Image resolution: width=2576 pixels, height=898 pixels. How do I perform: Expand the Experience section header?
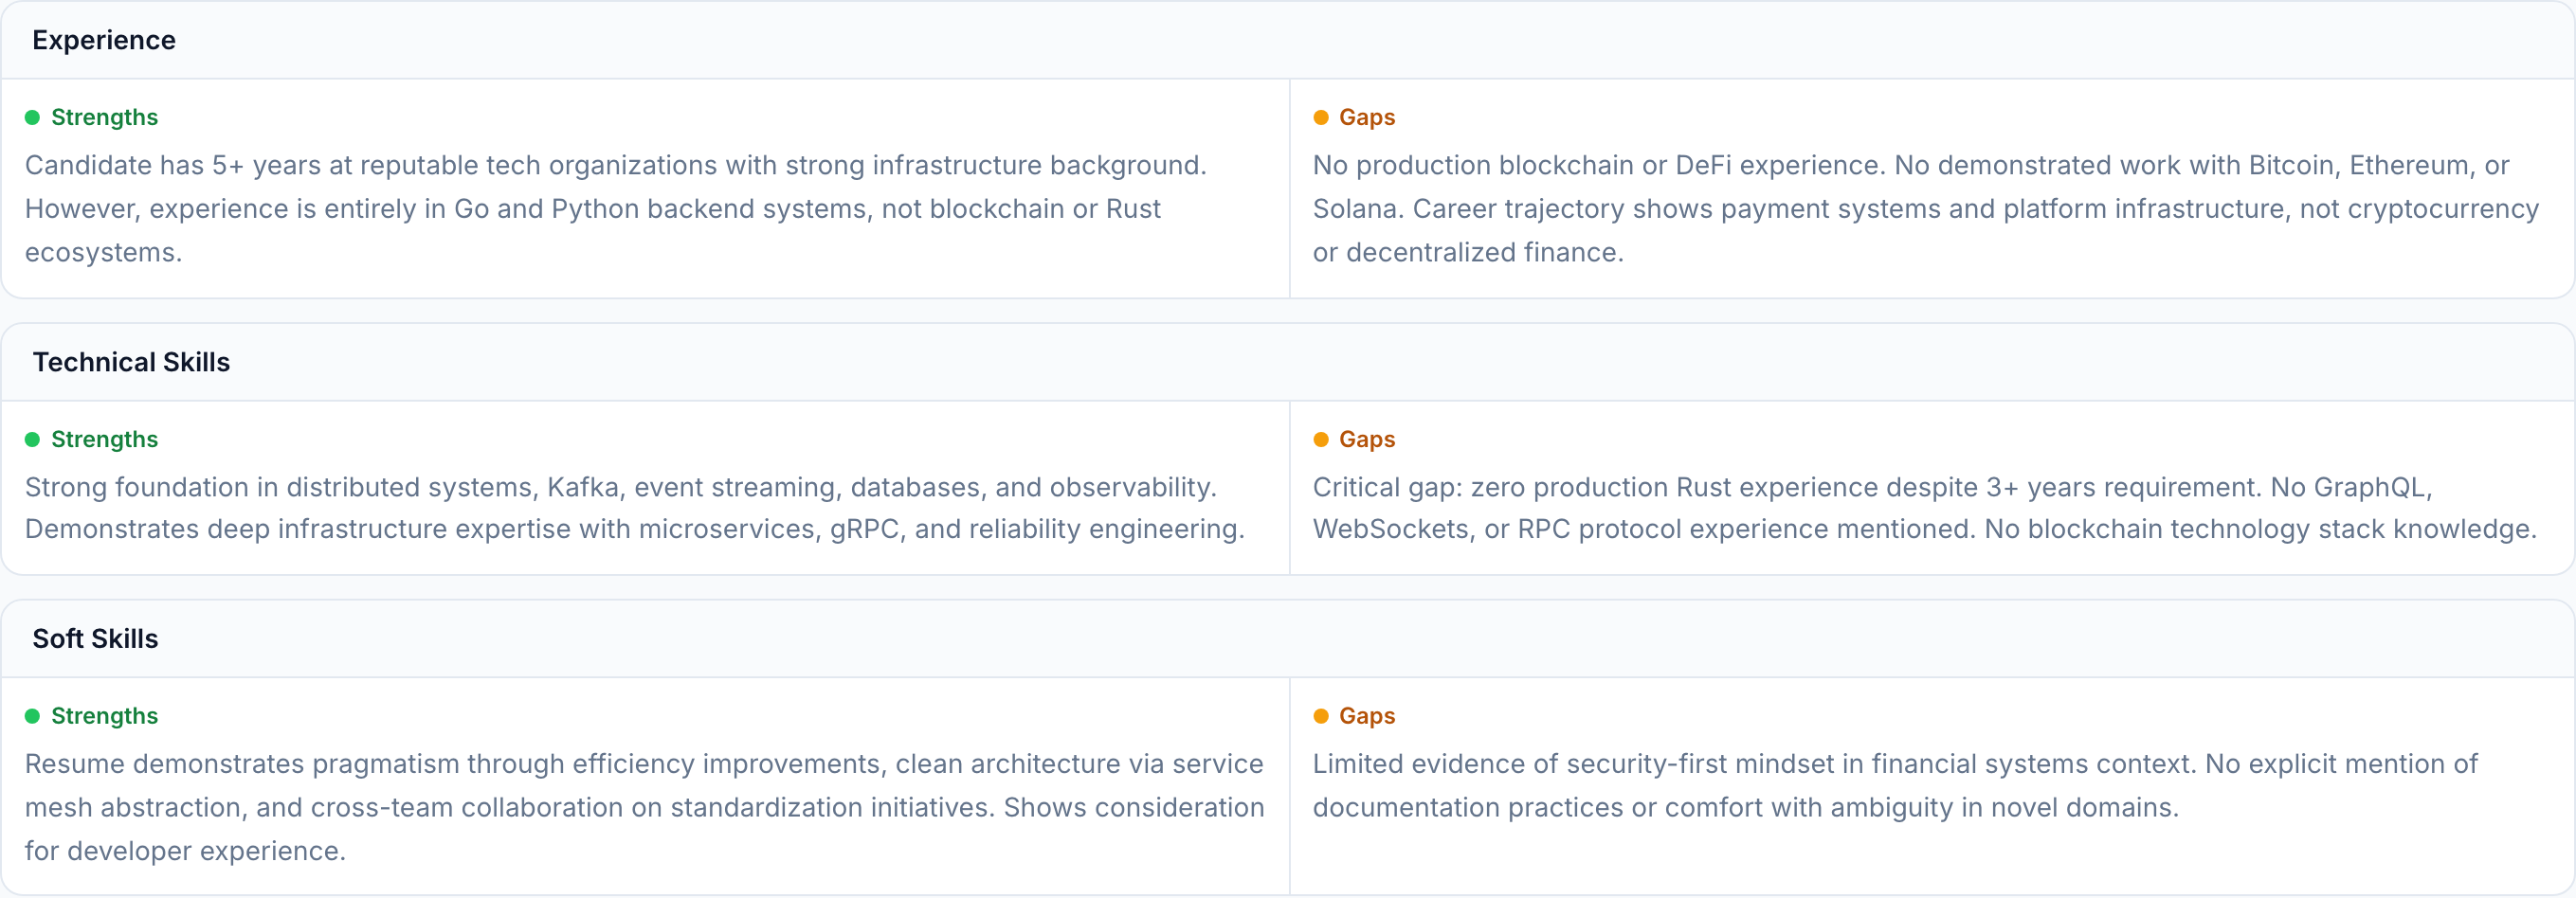point(103,40)
